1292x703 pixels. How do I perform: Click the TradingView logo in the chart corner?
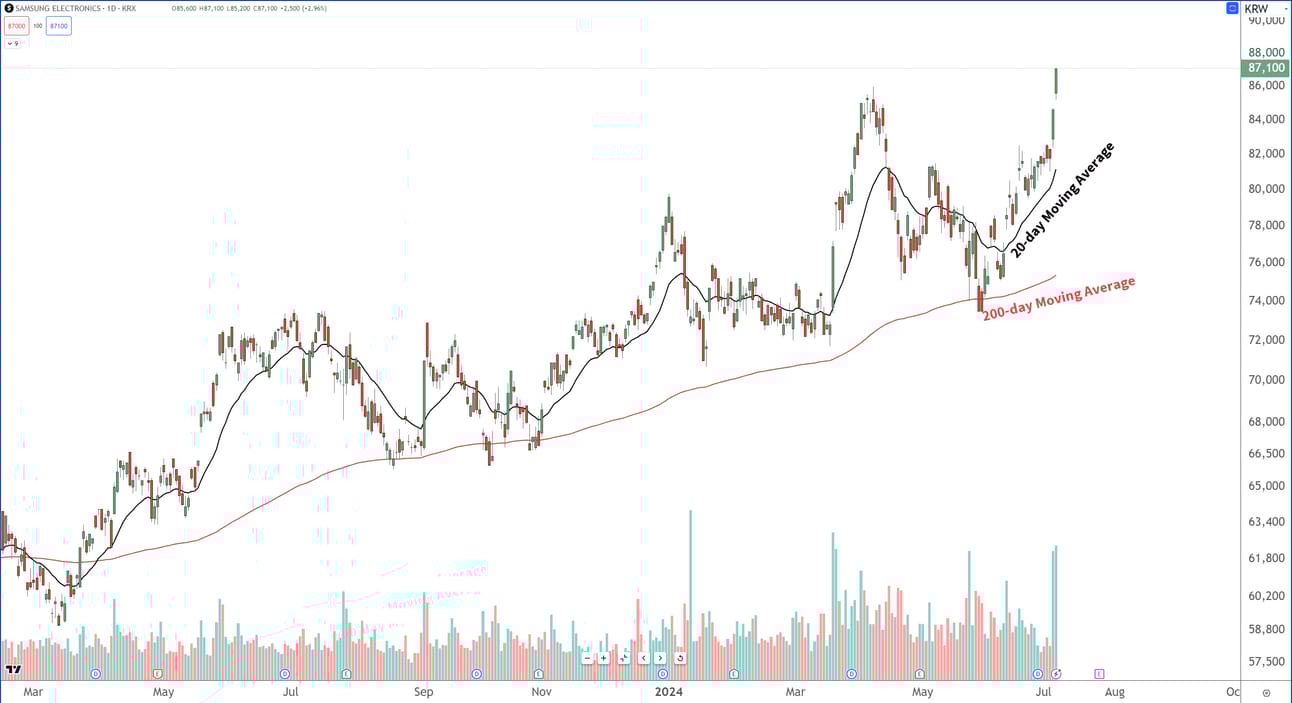click(13, 670)
